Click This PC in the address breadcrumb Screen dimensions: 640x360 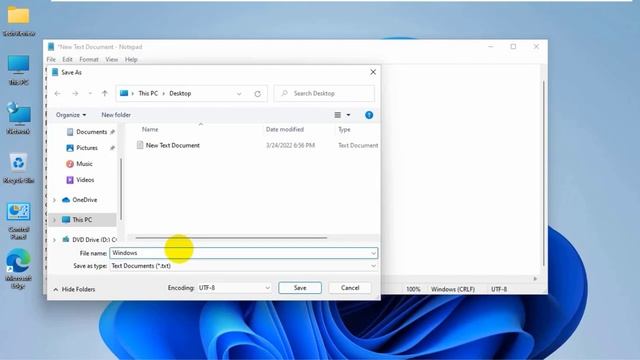coord(148,93)
